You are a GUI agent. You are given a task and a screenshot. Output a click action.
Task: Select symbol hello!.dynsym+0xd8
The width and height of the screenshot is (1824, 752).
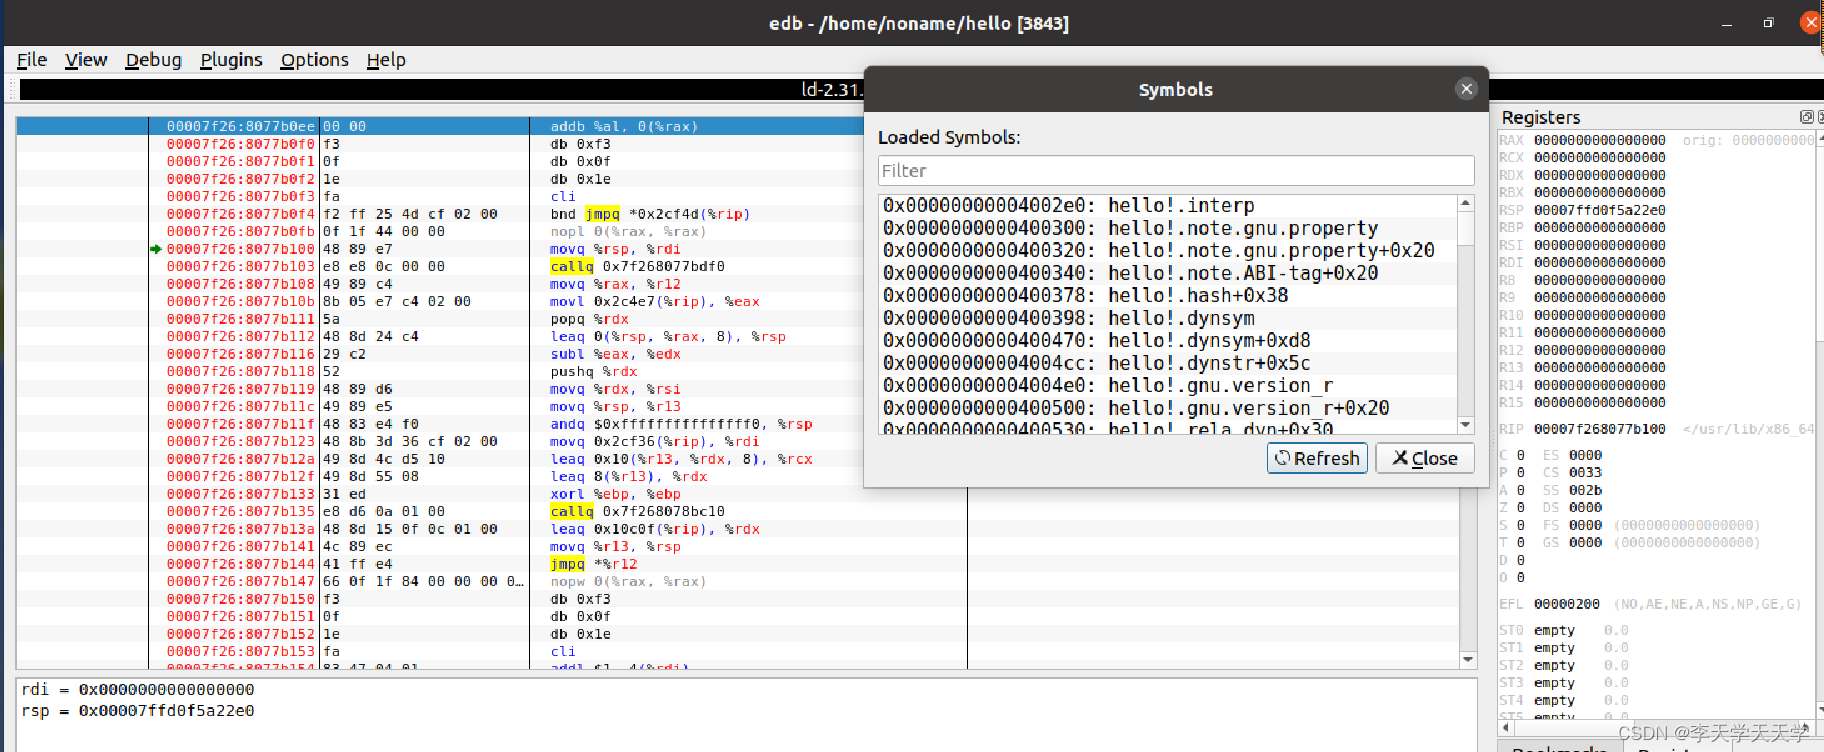[1168, 340]
